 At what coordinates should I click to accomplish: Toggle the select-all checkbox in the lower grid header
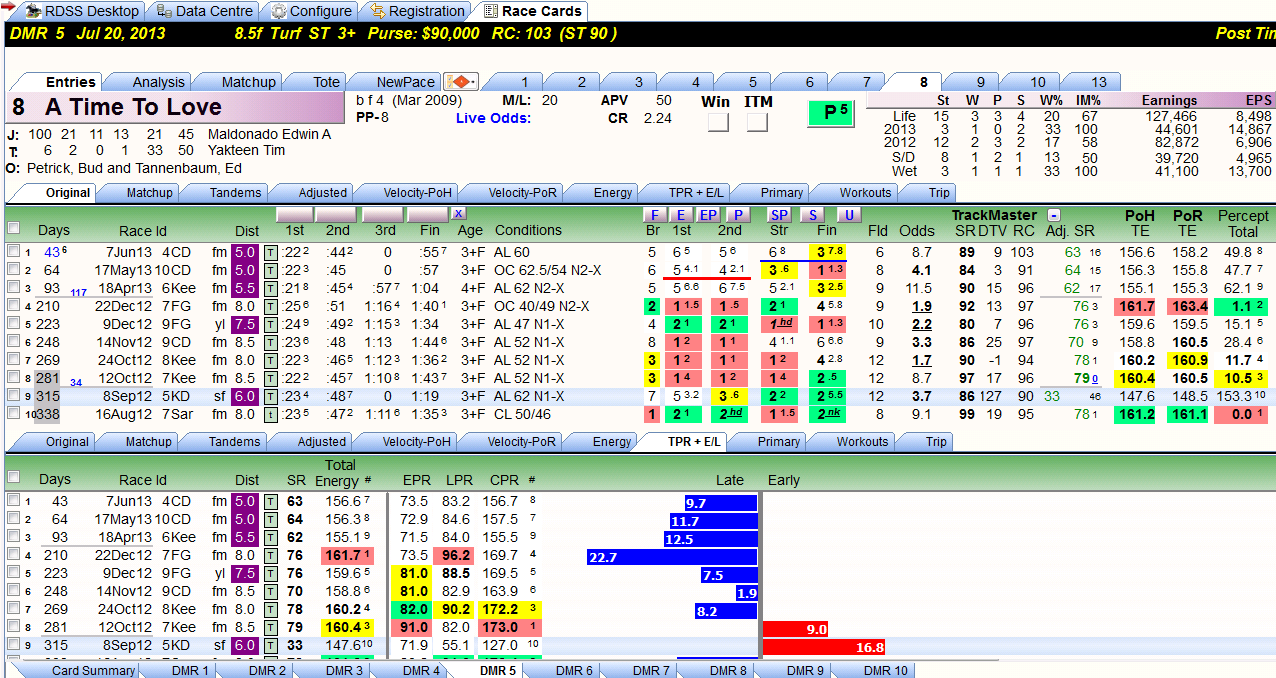[x=14, y=478]
